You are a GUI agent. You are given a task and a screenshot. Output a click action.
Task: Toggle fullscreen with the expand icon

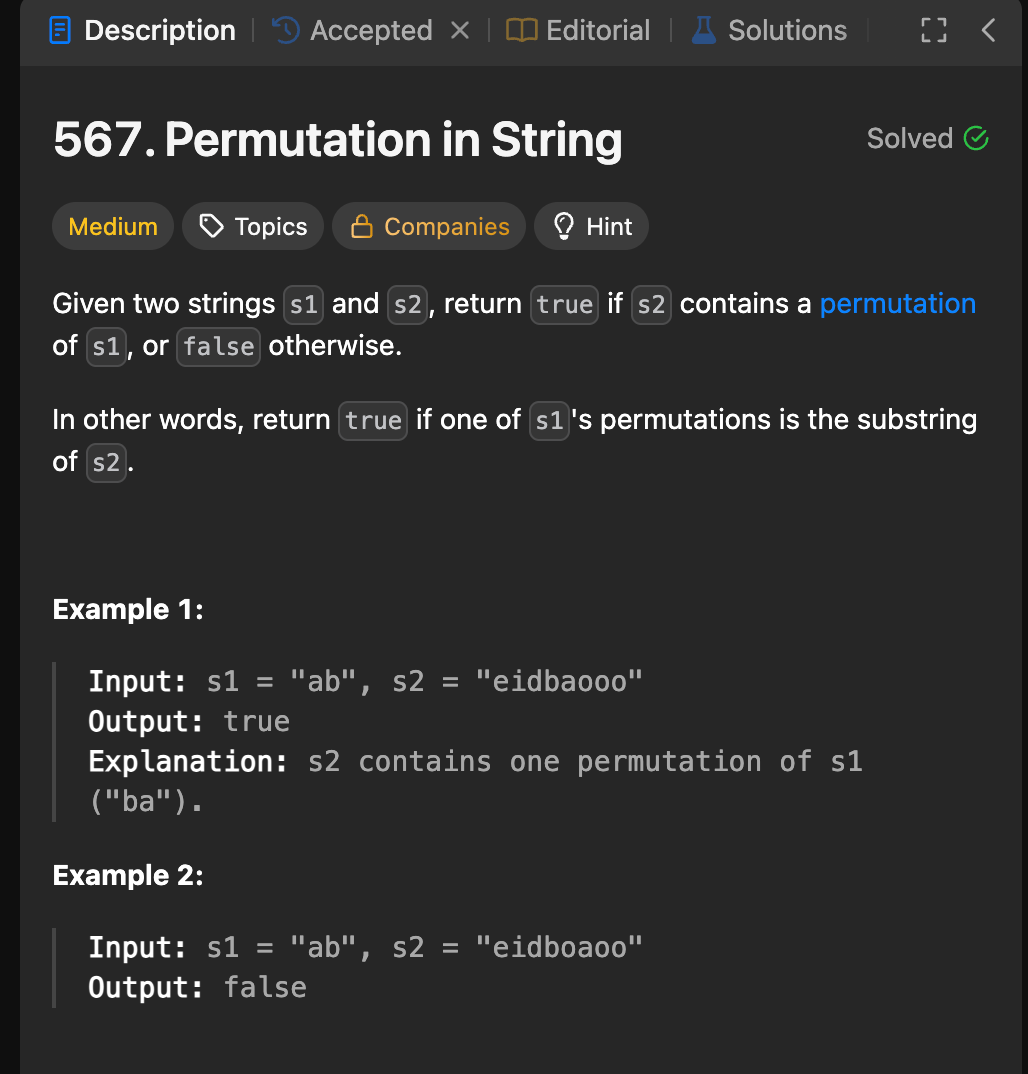point(933,31)
